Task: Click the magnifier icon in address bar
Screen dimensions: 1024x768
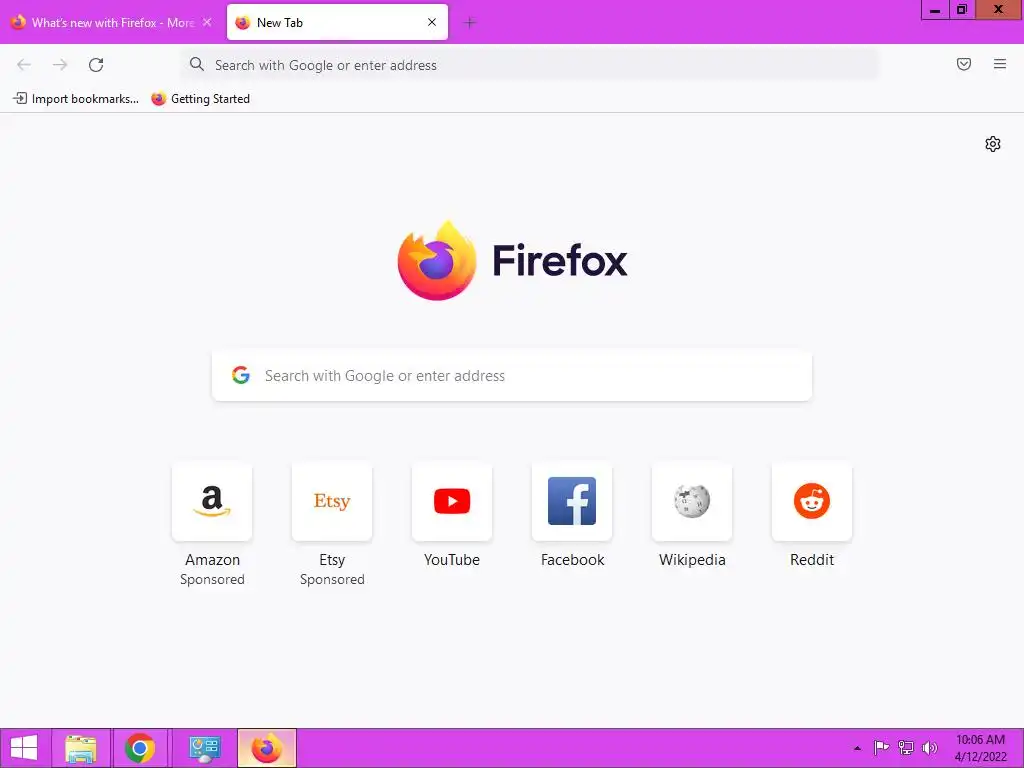Action: [x=197, y=64]
